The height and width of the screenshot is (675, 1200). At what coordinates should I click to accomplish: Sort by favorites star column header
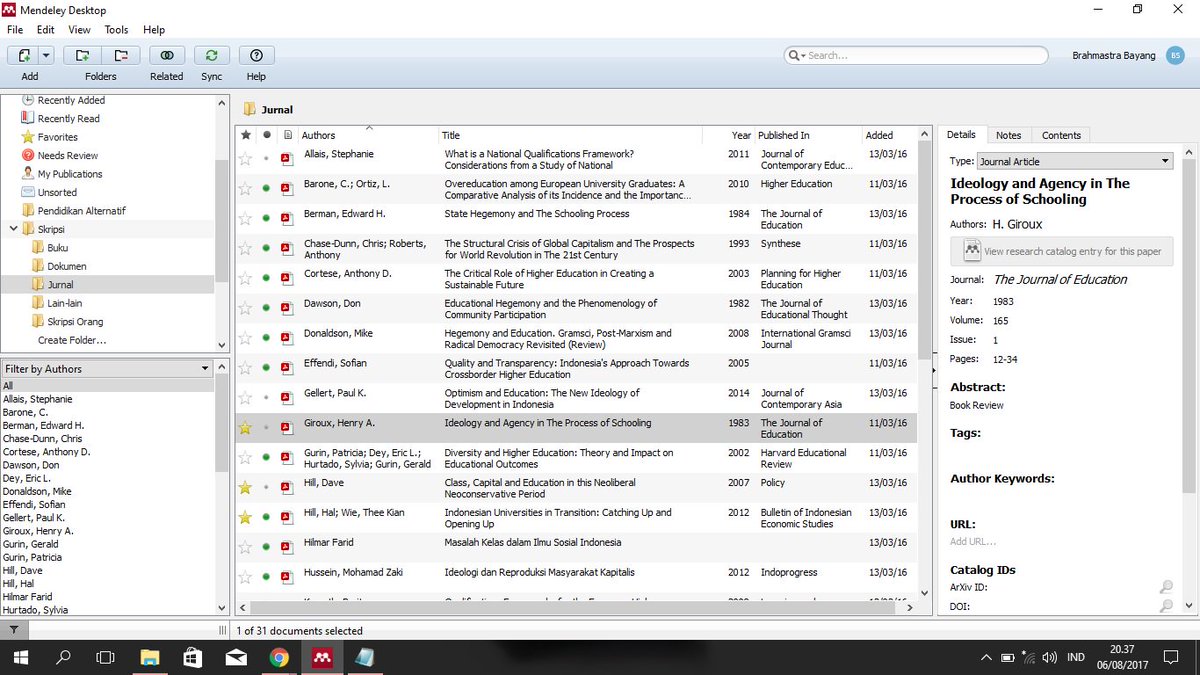pyautogui.click(x=246, y=135)
